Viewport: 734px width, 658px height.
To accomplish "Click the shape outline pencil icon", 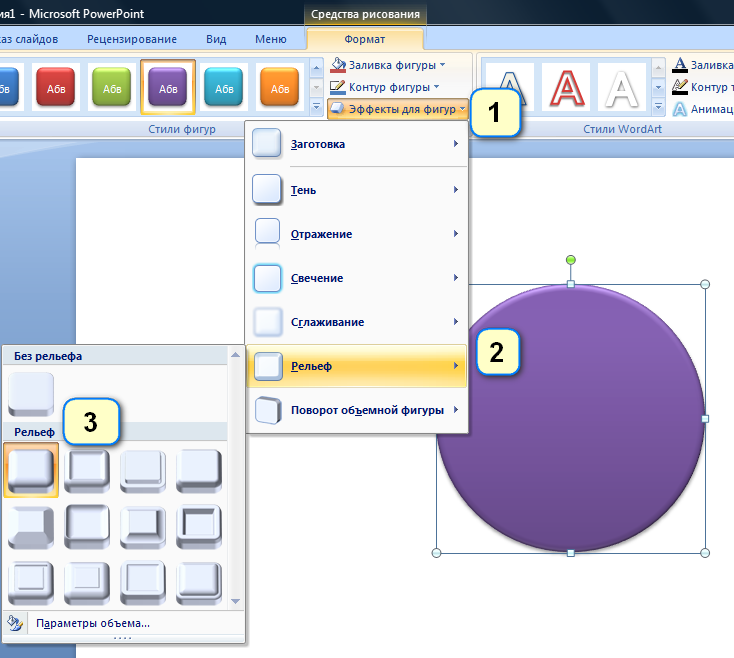I will point(338,87).
